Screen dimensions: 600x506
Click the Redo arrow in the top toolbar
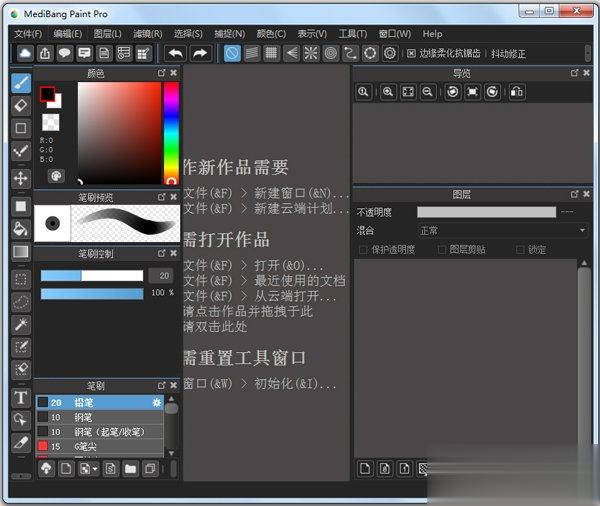click(199, 53)
